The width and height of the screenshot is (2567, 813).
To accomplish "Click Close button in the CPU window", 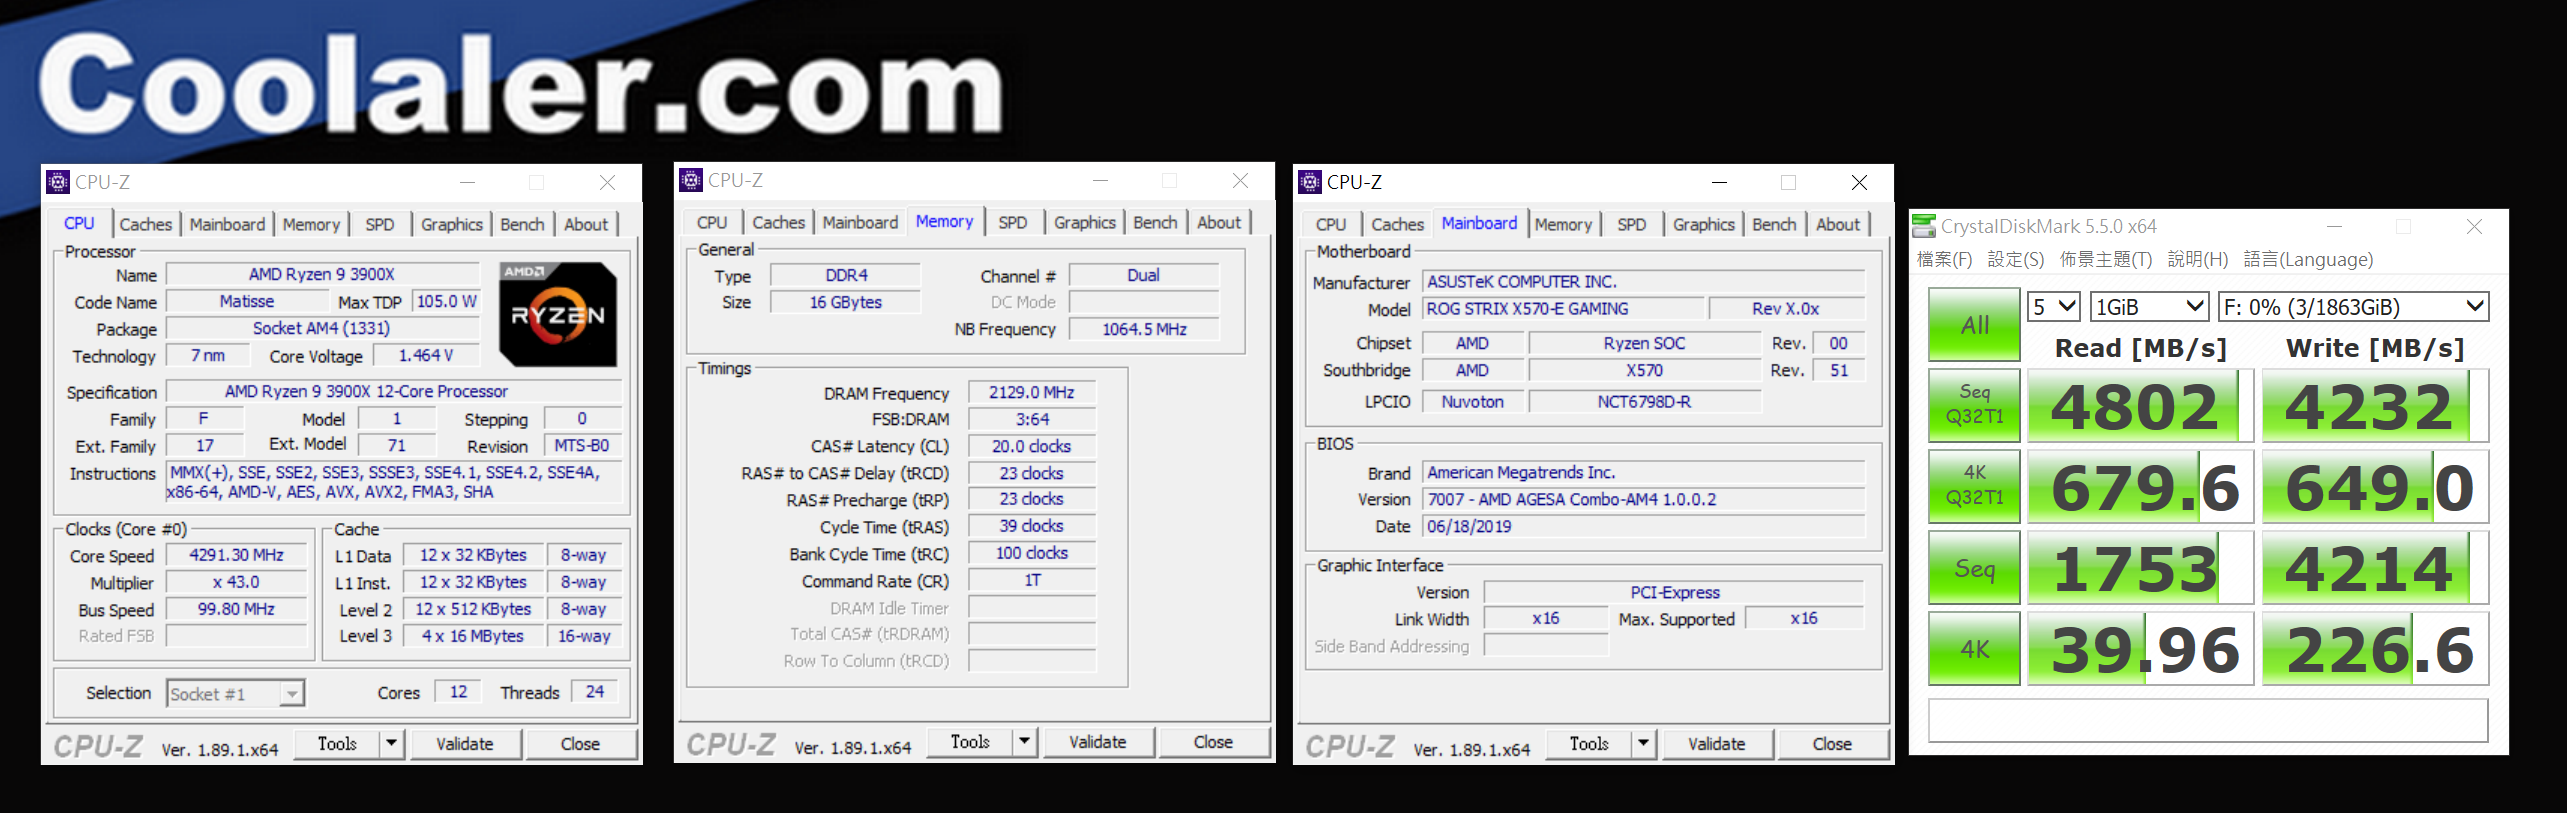I will coord(580,744).
